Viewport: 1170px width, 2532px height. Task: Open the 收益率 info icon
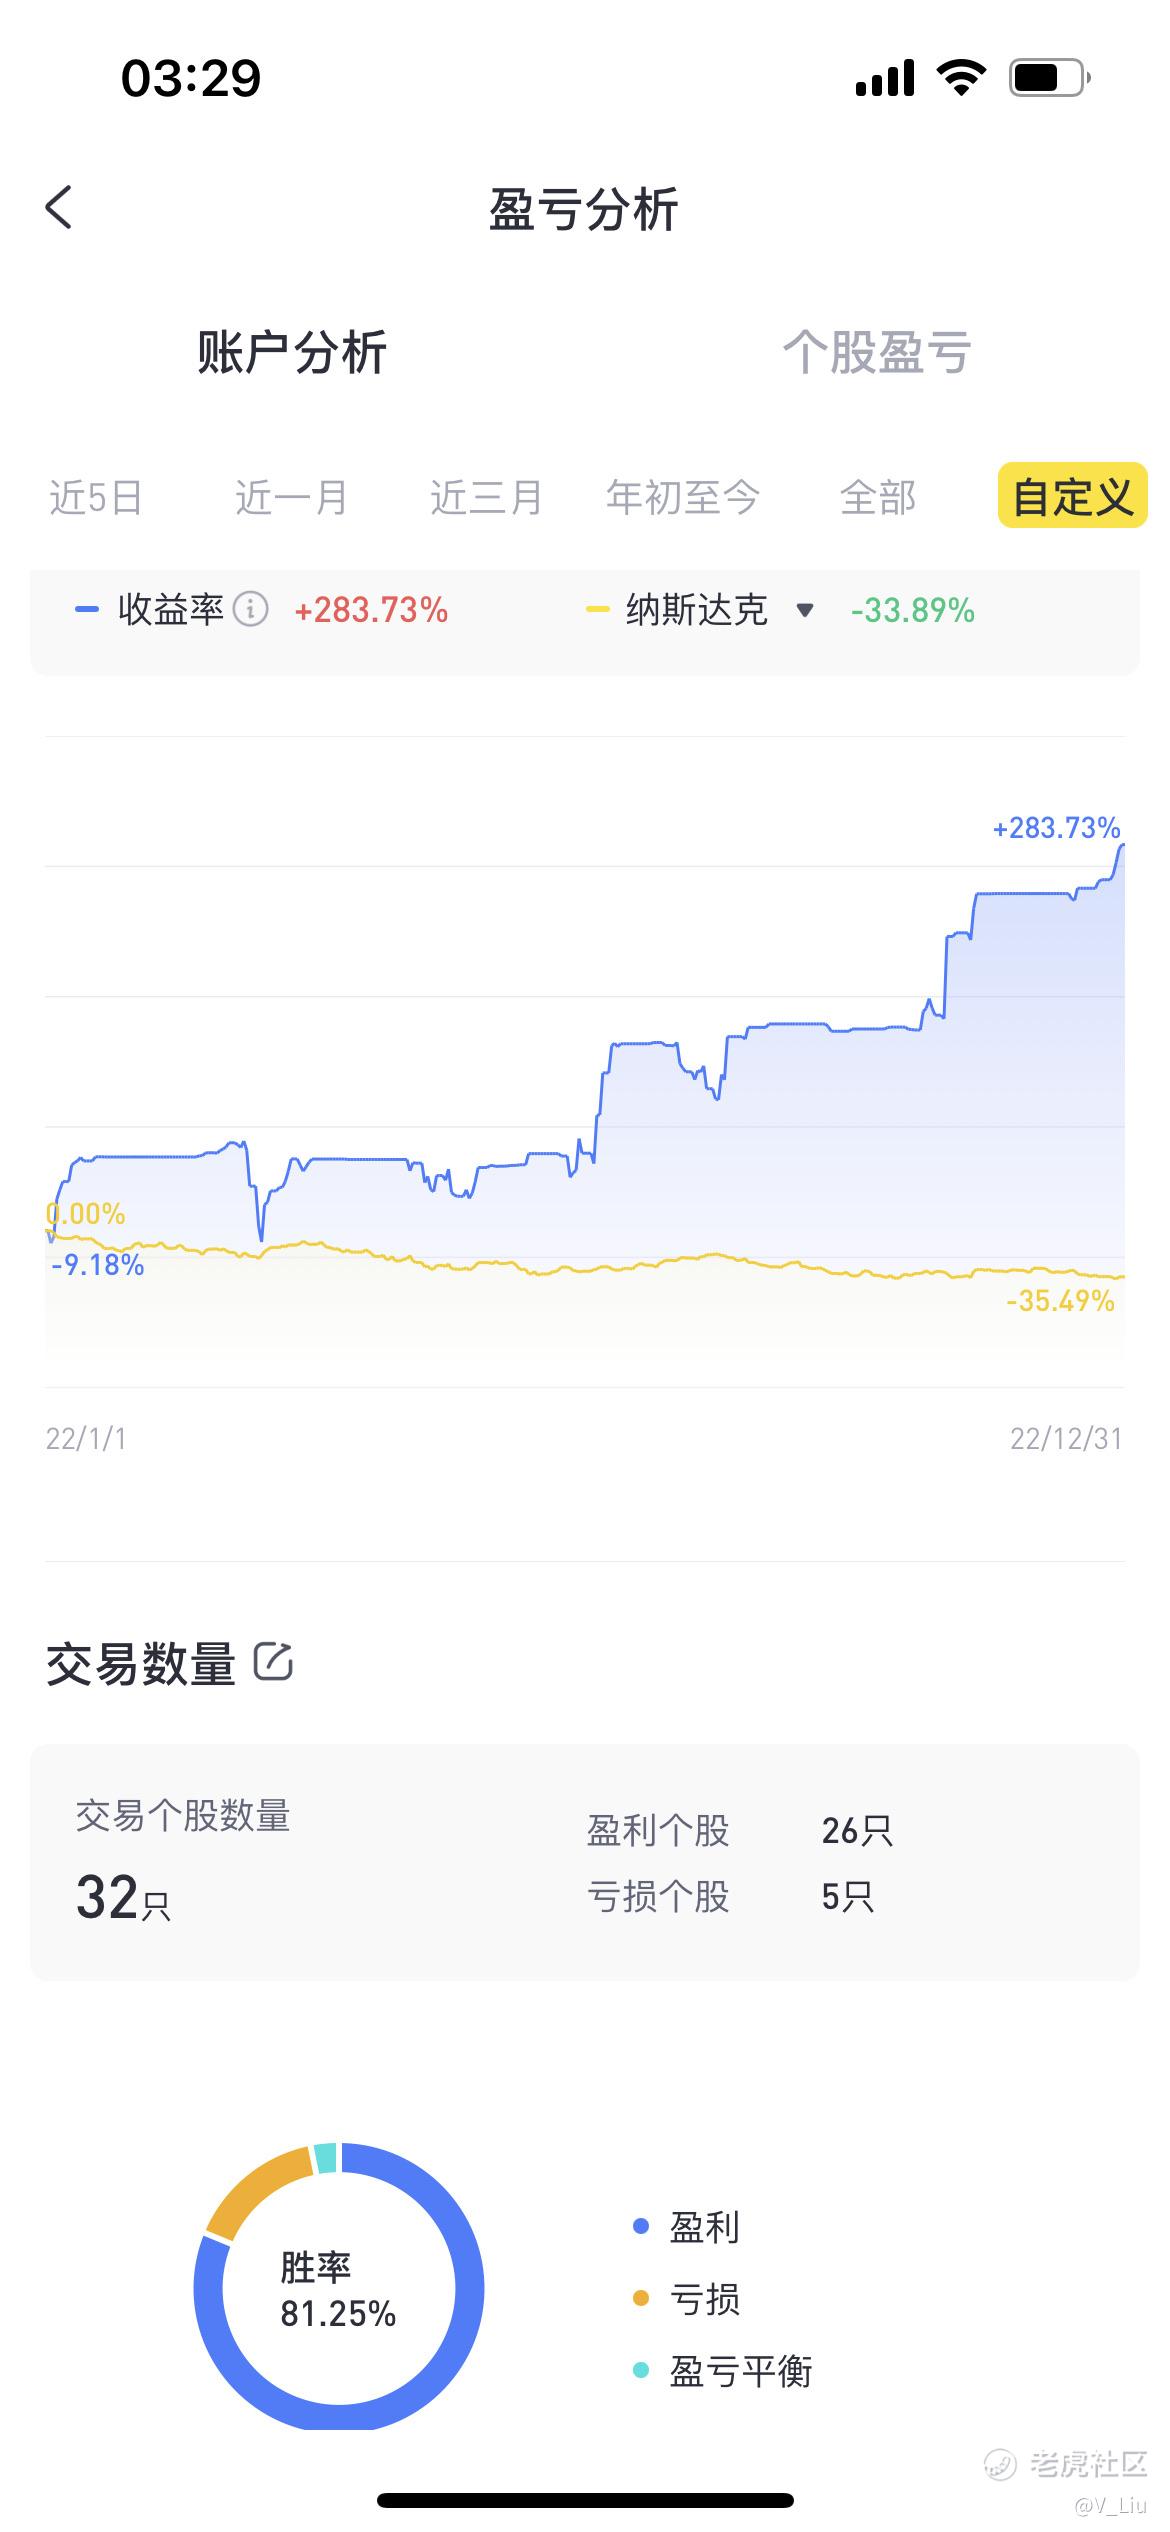pos(250,609)
